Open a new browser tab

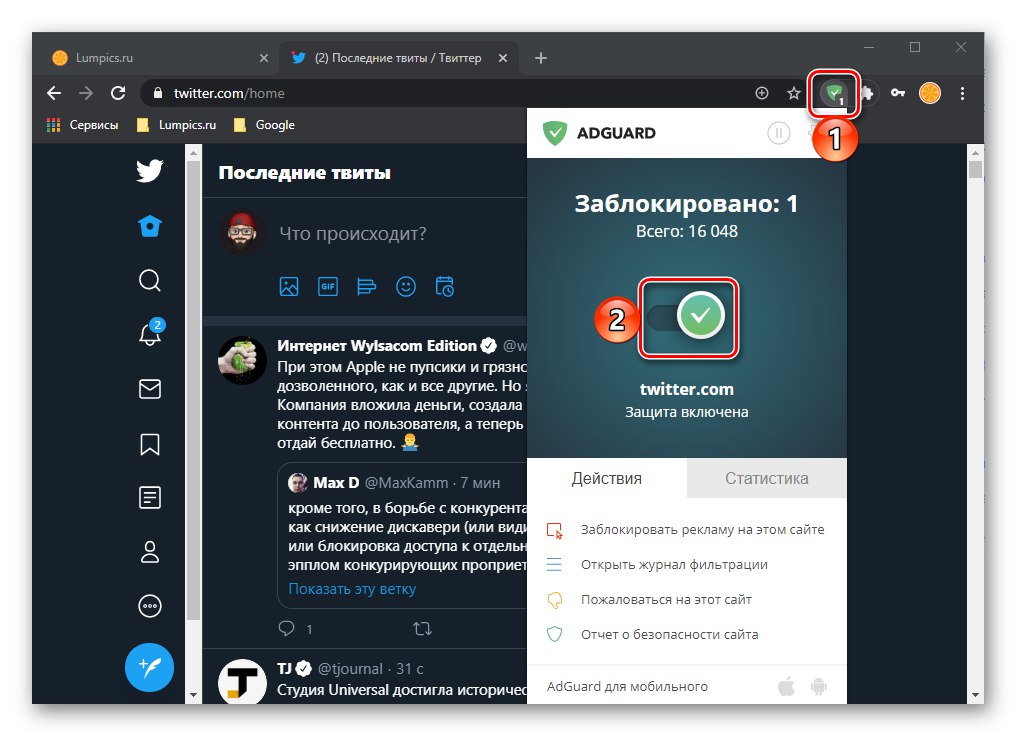point(541,58)
